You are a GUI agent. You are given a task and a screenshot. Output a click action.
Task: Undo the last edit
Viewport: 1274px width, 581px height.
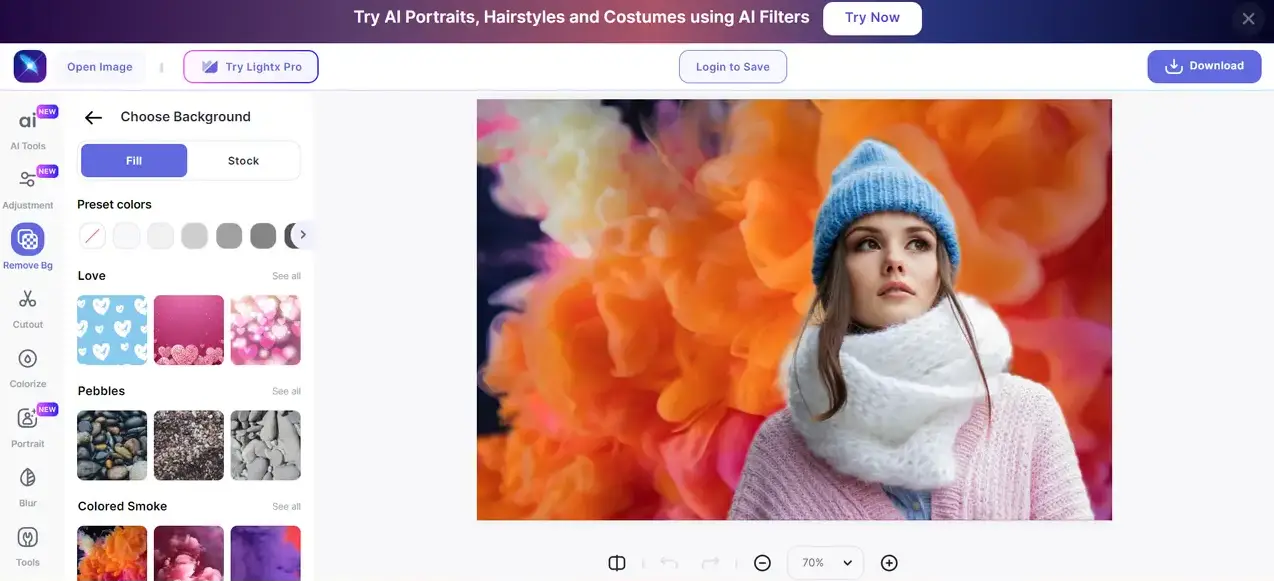pos(669,563)
